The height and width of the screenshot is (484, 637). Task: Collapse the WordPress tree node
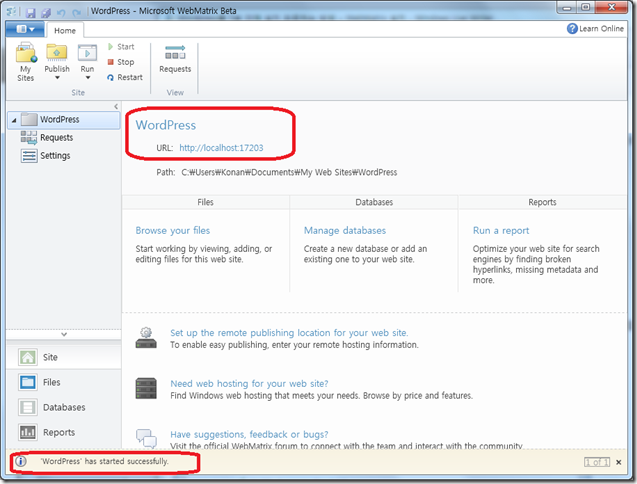click(x=14, y=120)
